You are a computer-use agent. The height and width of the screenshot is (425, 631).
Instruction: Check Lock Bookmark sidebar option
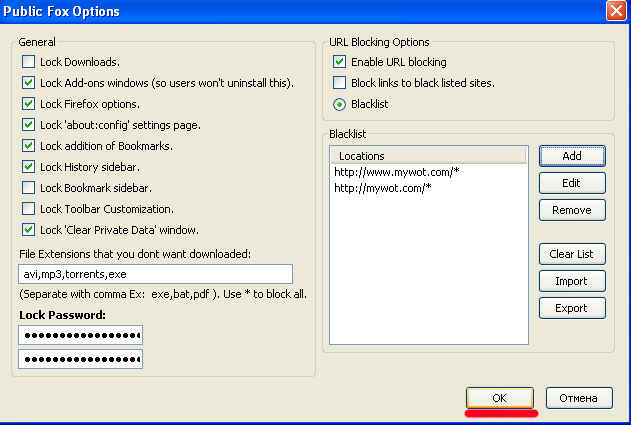tap(28, 188)
